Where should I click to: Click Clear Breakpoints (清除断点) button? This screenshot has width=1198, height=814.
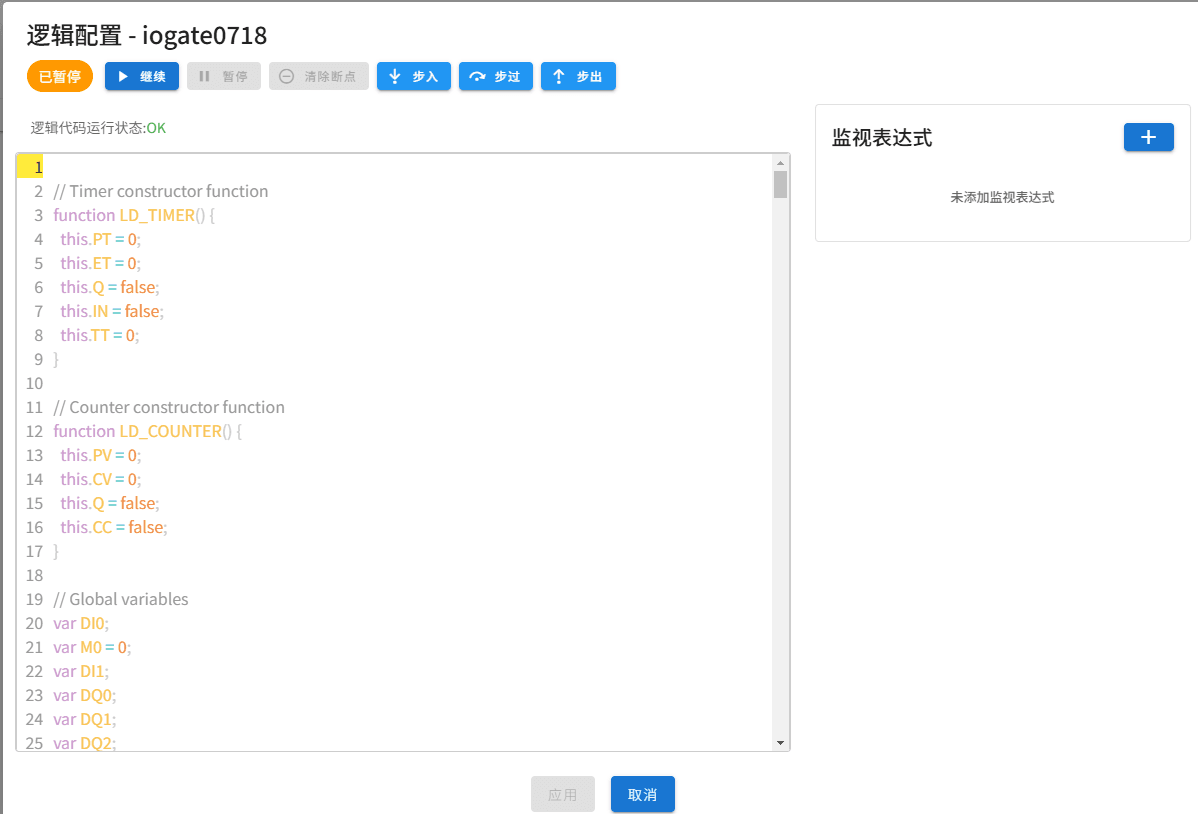pyautogui.click(x=318, y=77)
